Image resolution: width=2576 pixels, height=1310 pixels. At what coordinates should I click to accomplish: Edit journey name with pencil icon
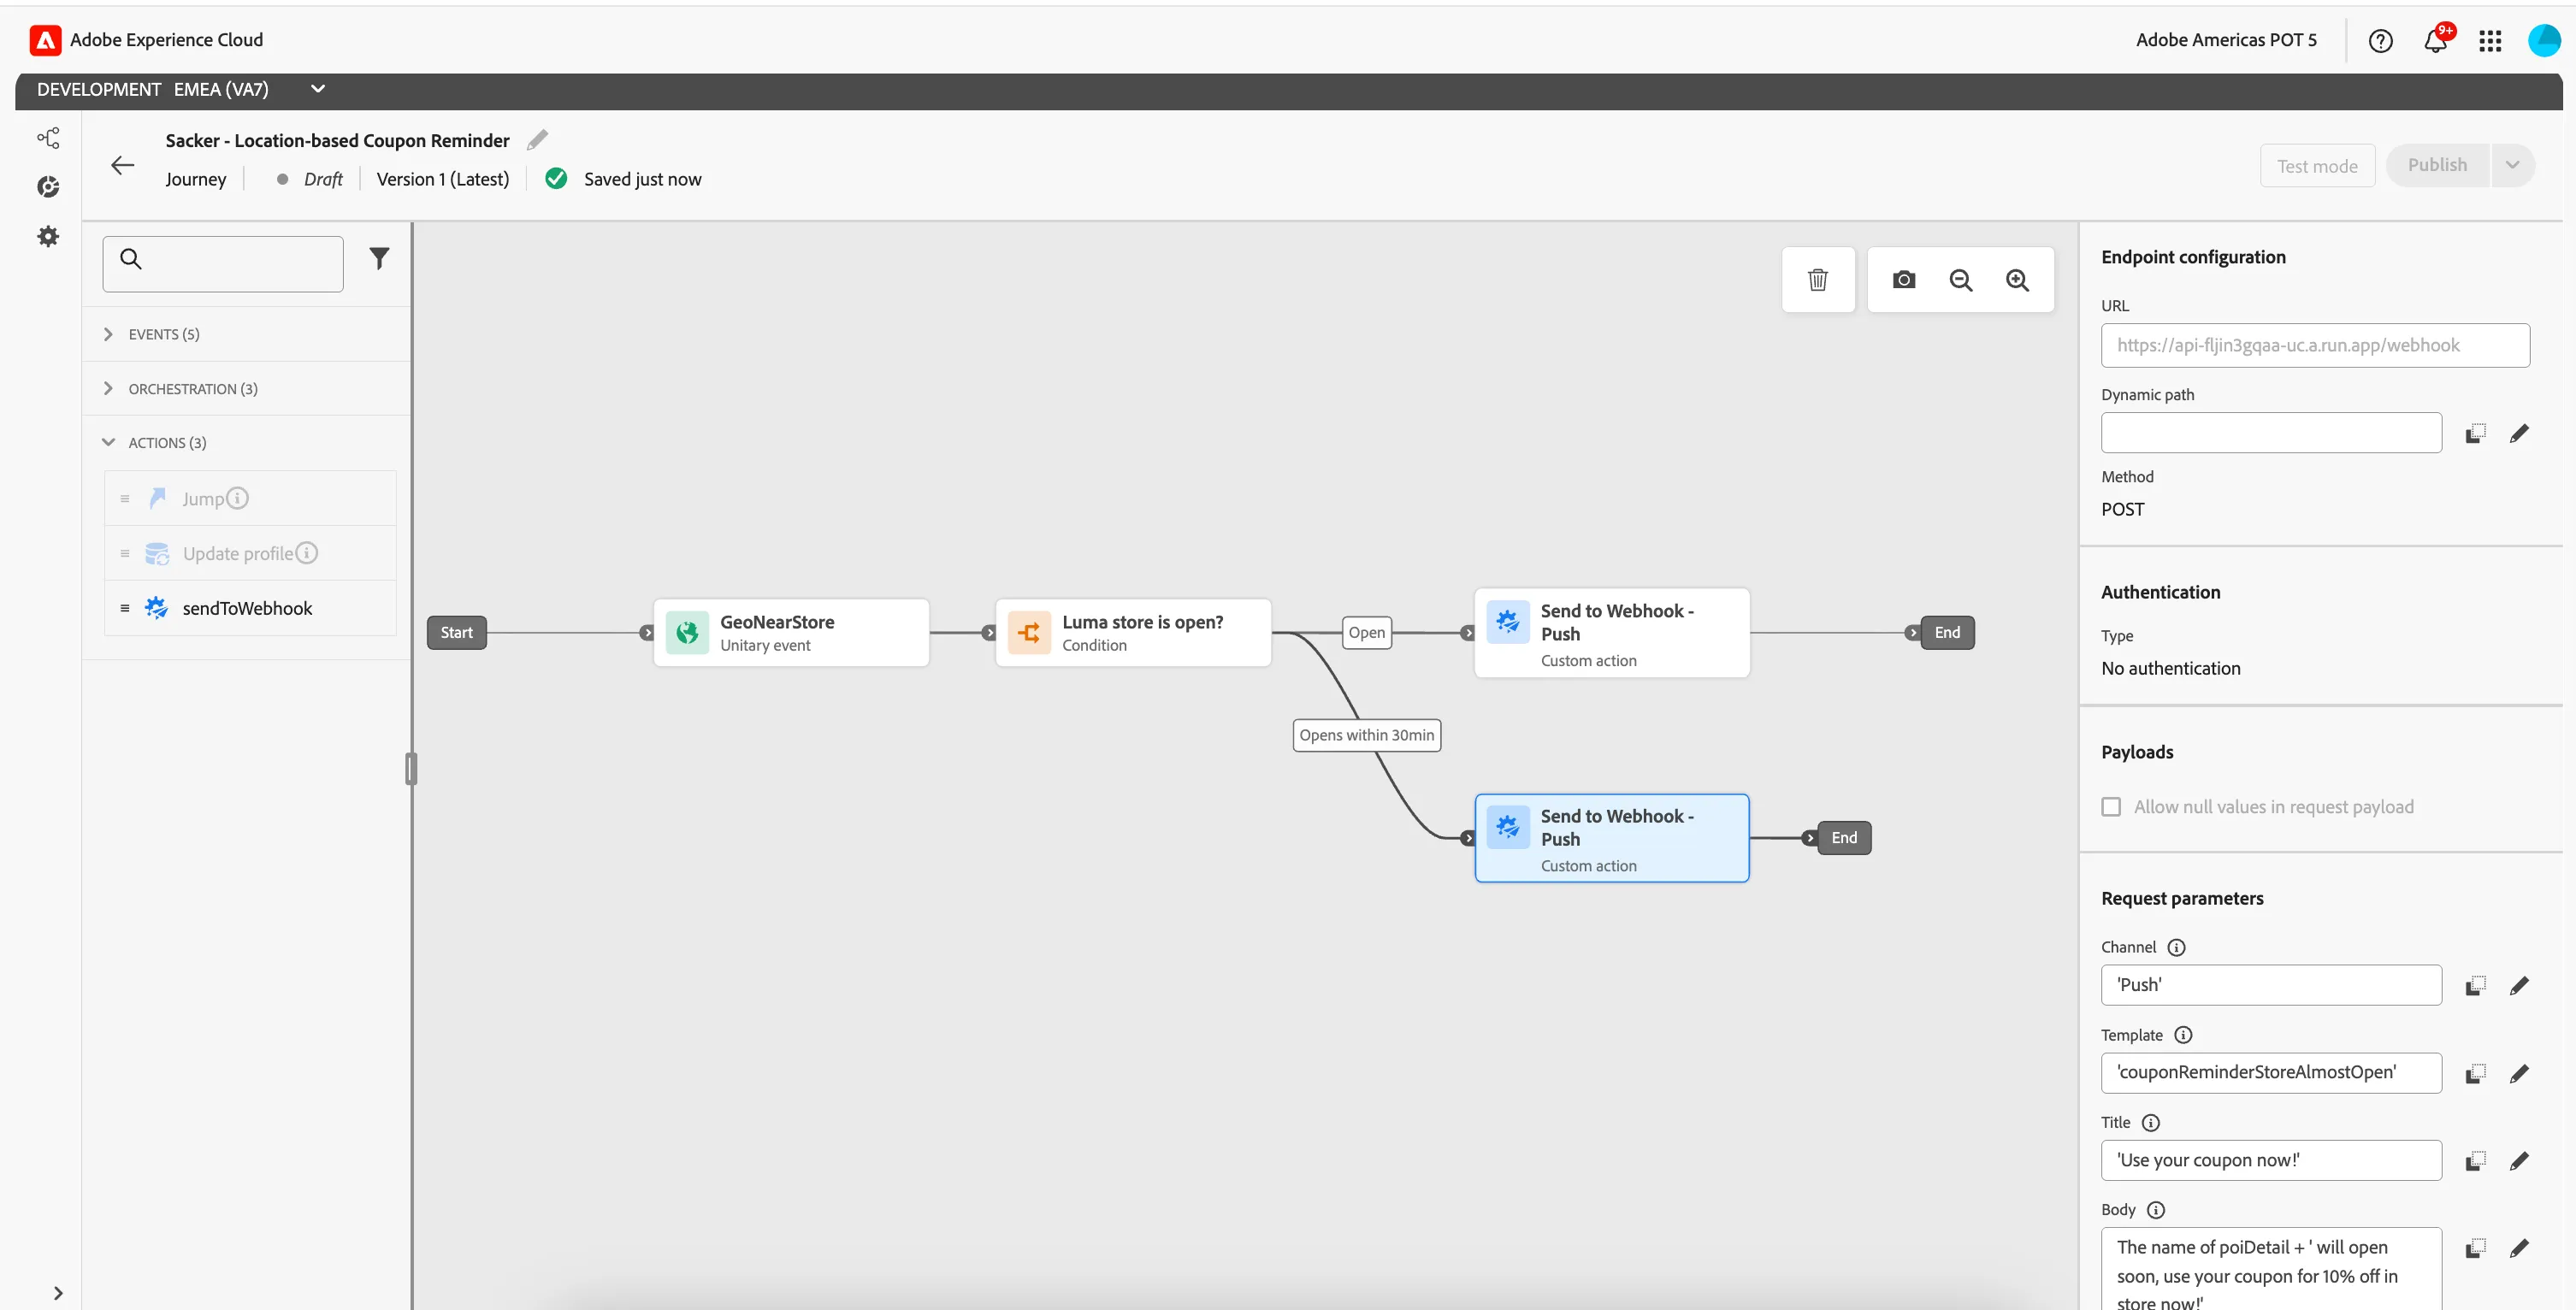click(x=537, y=140)
